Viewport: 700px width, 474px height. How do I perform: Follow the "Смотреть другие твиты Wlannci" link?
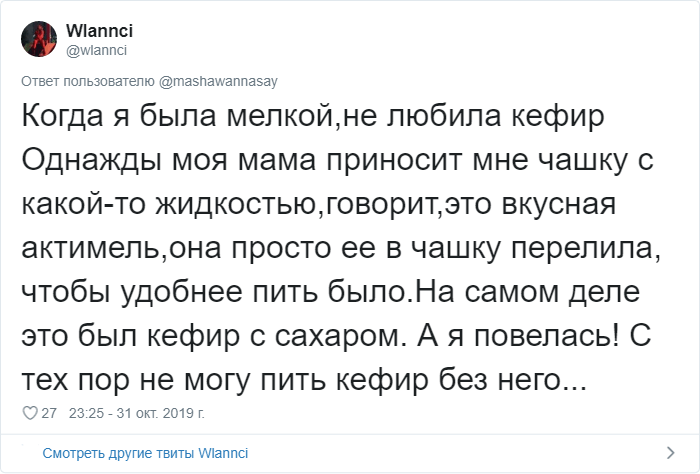(145, 453)
